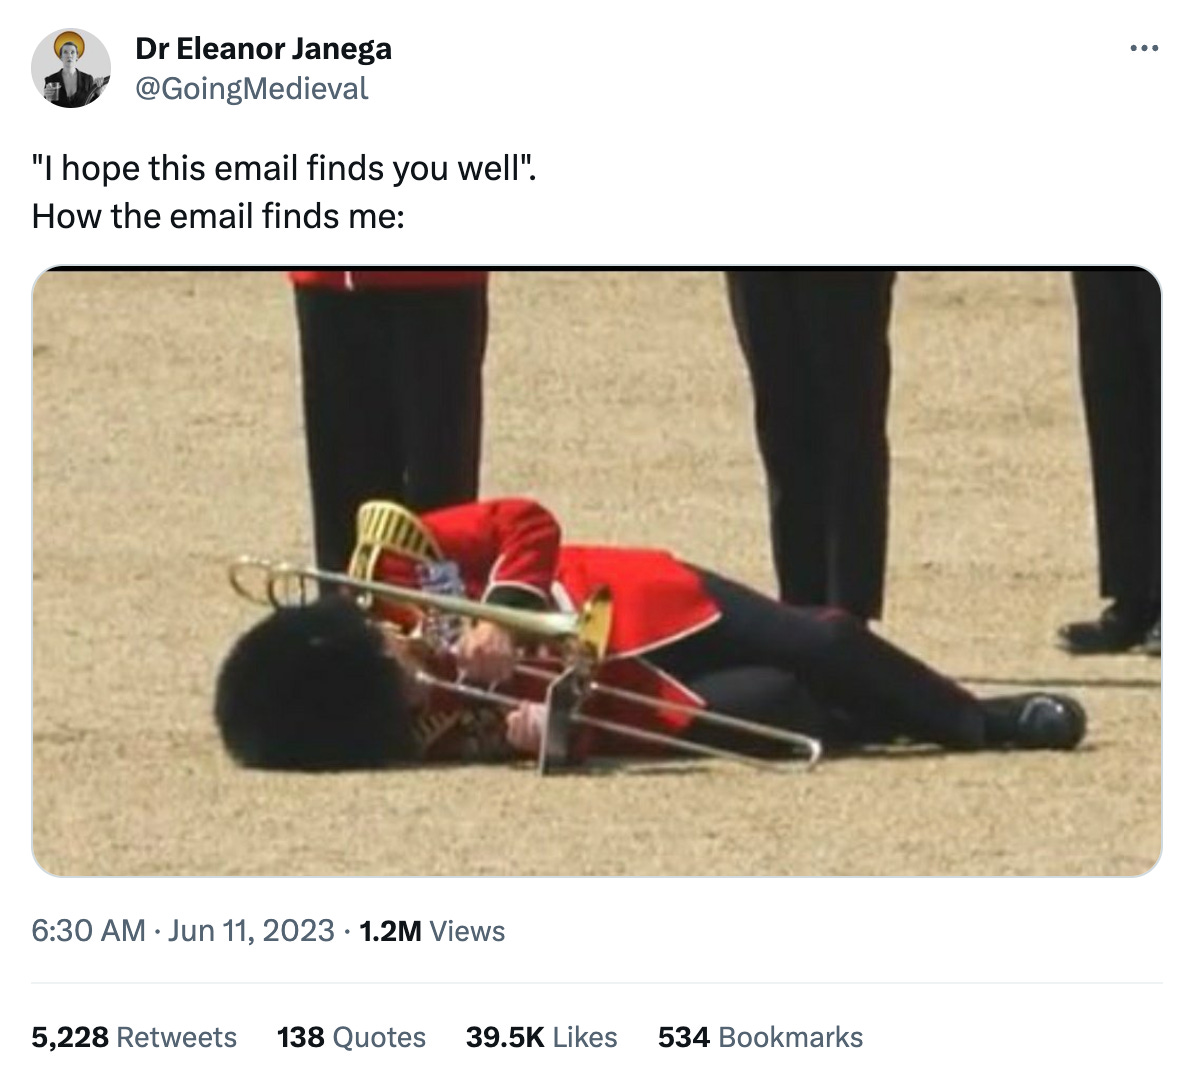Click the Jun 11, 2023 date
The height and width of the screenshot is (1084, 1188).
(251, 930)
